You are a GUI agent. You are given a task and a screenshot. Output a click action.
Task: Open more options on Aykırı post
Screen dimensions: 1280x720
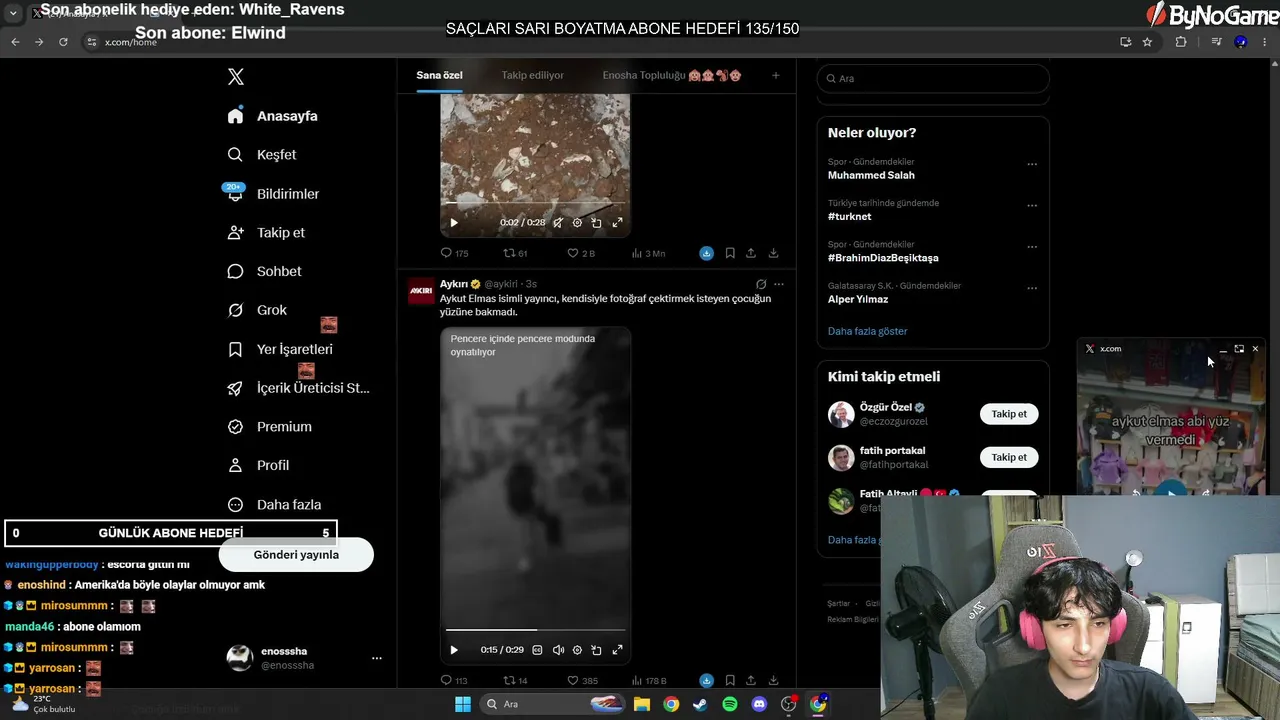coord(779,284)
